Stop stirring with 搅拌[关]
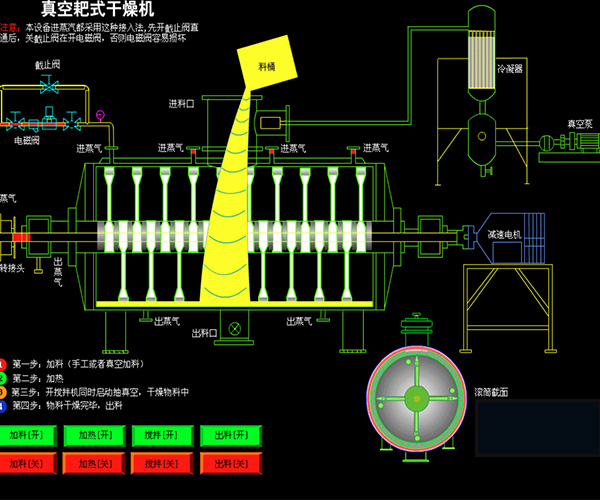 162,464
